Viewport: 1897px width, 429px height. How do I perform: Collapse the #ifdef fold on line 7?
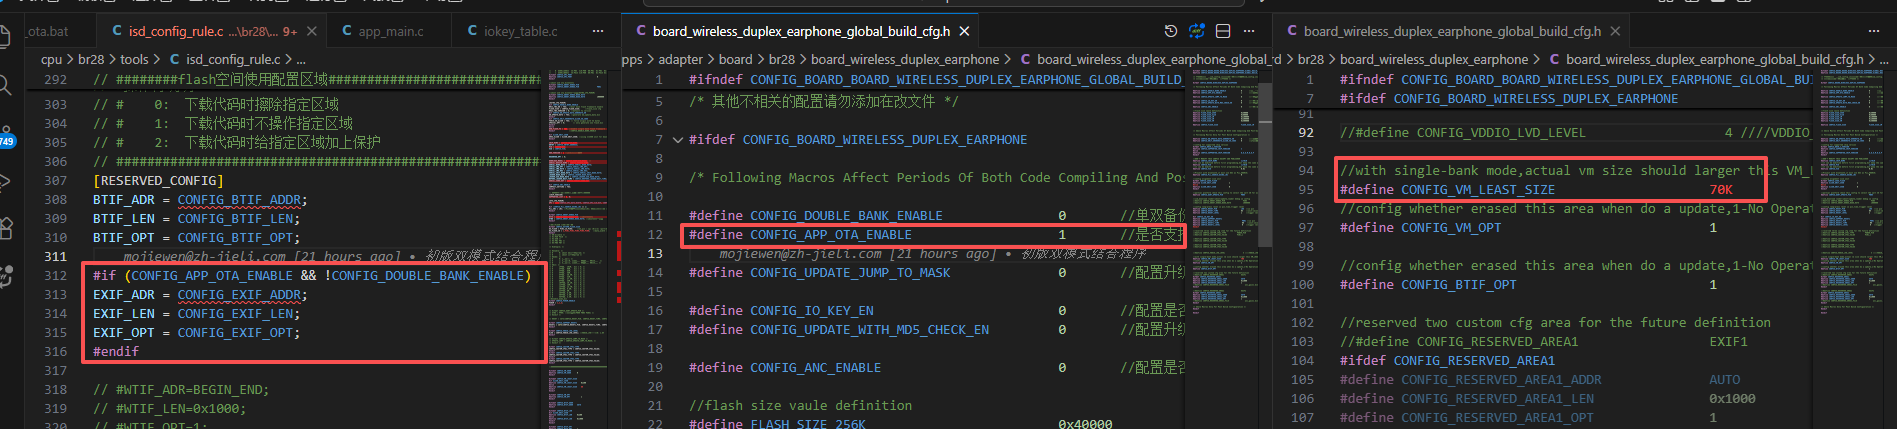[x=677, y=140]
